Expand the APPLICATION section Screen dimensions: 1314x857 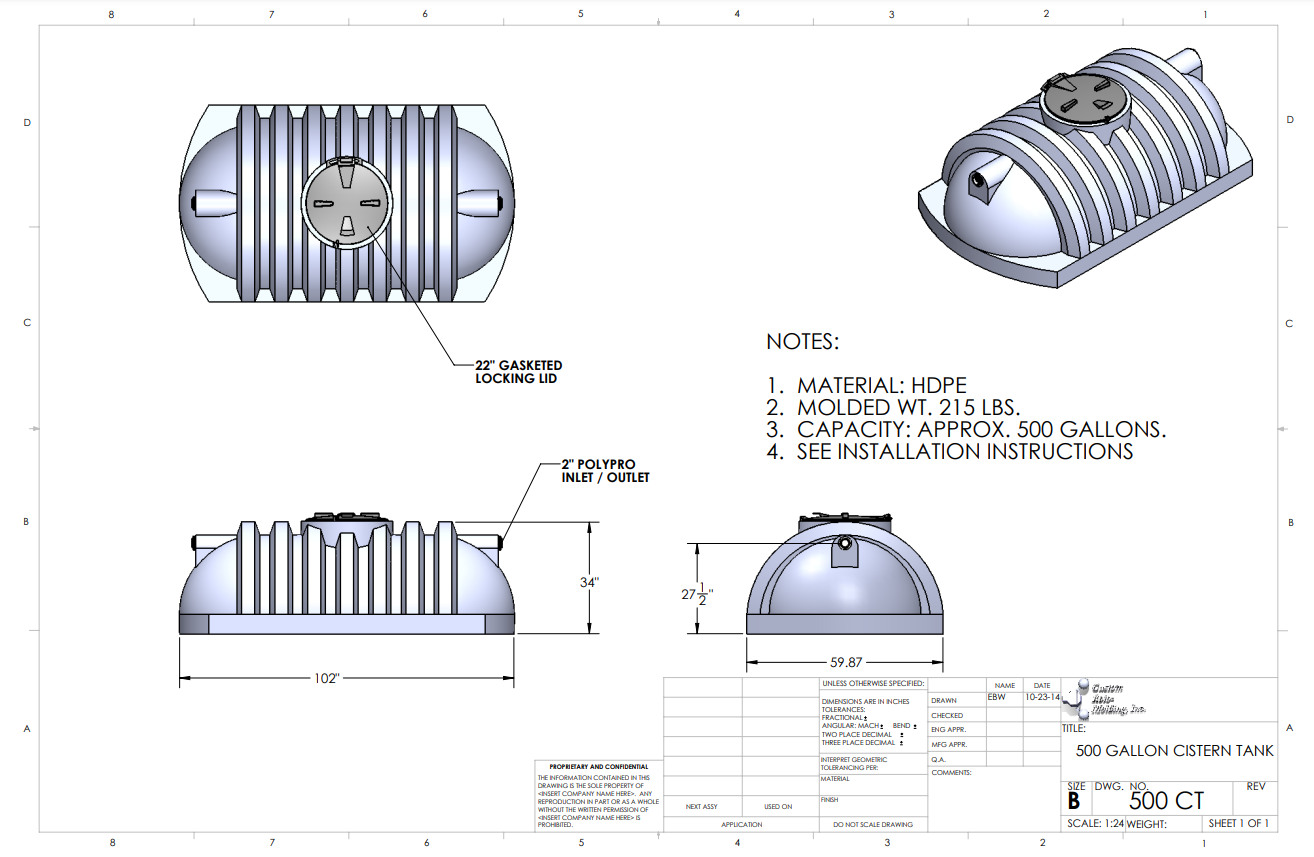tap(740, 824)
